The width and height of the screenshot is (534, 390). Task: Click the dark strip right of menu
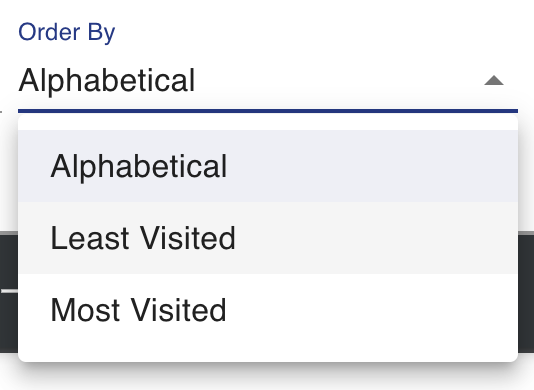[526, 292]
